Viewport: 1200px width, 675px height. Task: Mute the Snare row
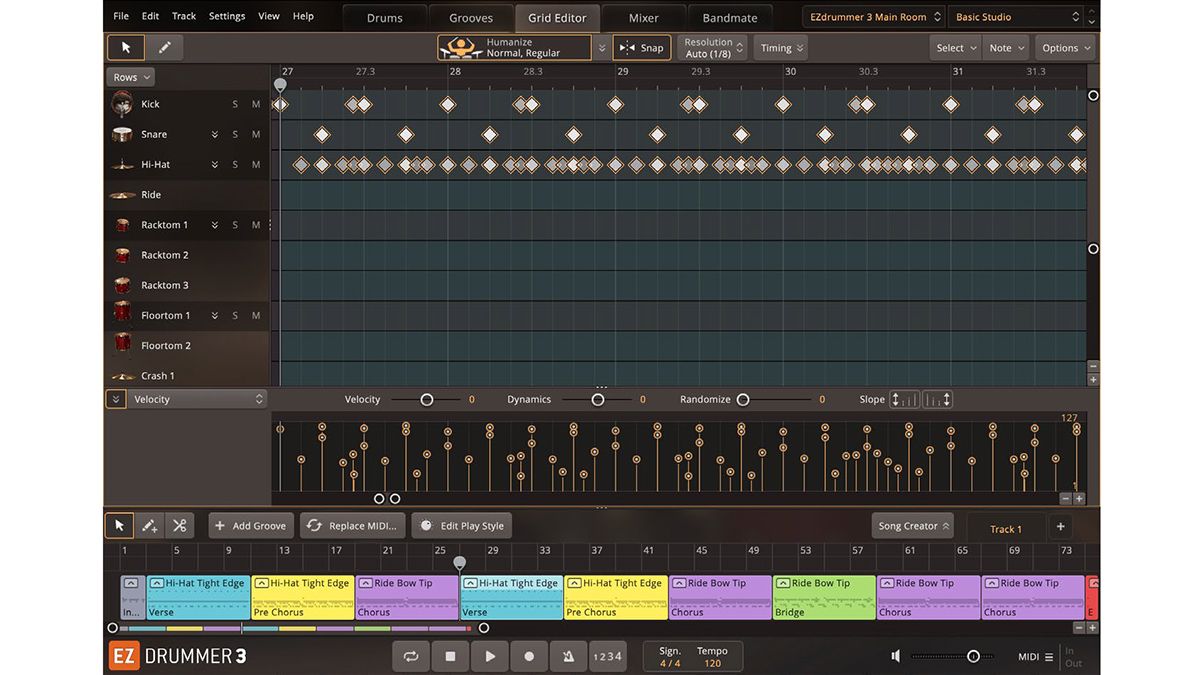click(x=256, y=134)
